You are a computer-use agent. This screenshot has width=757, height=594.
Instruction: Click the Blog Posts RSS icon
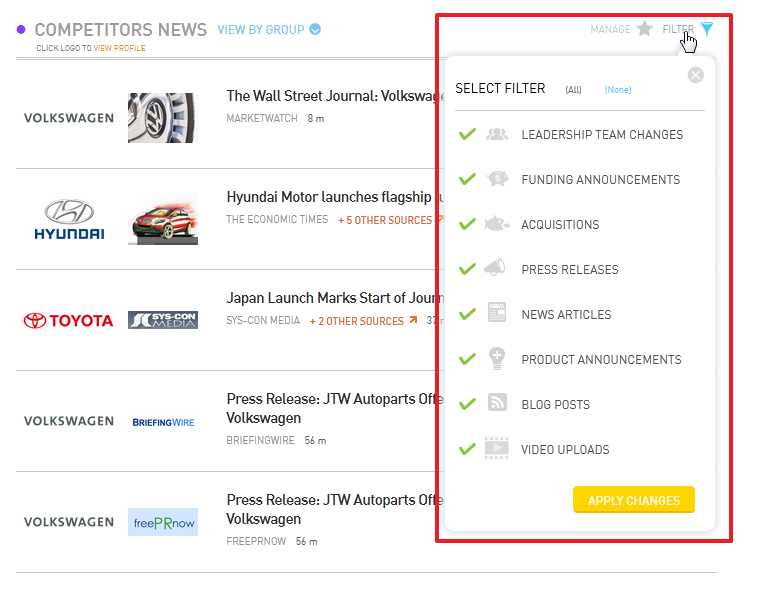pos(497,402)
